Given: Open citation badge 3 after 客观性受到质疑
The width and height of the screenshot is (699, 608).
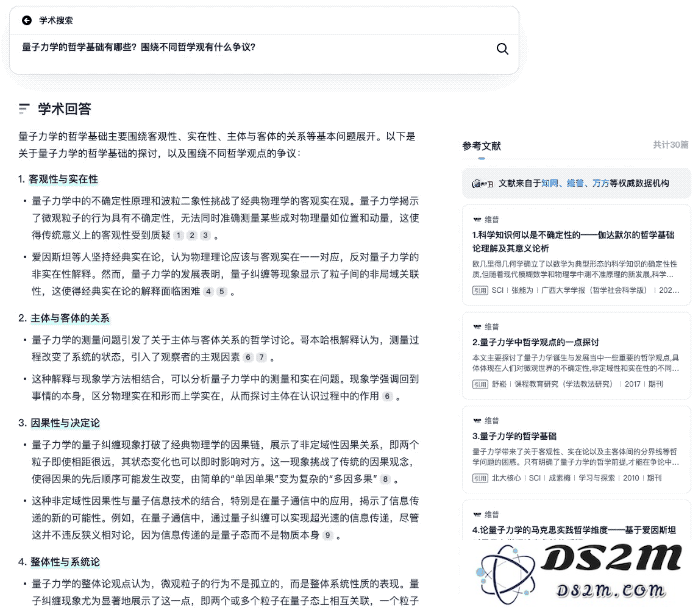Looking at the screenshot, I should 206,235.
